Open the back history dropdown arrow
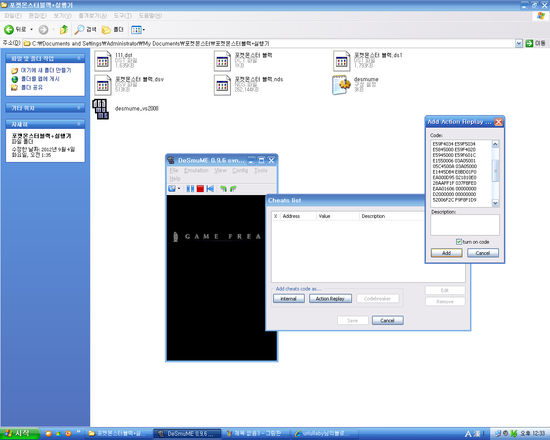Viewport: 550px width, 440px height. (x=32, y=30)
